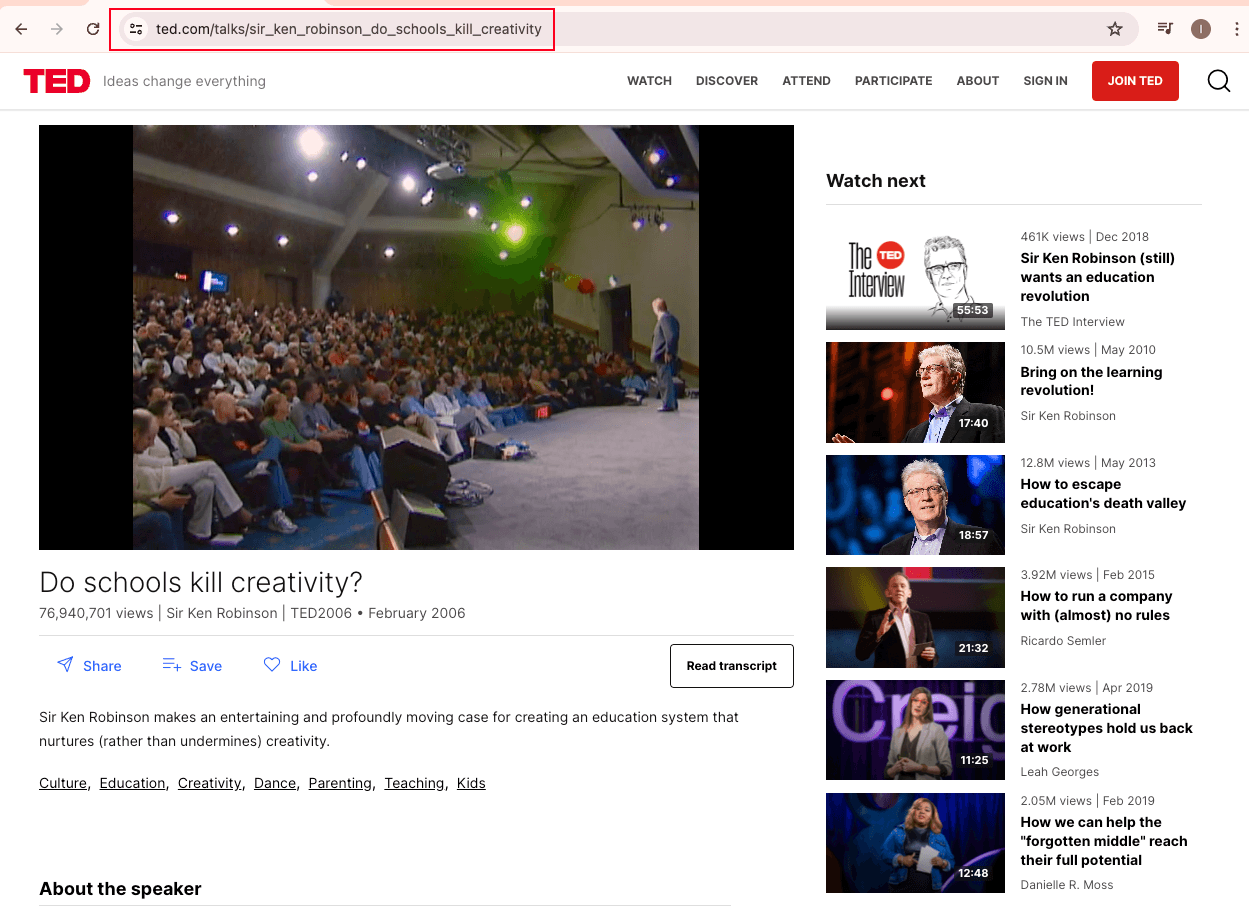The image size is (1249, 910).
Task: Bookmark this page with the star icon
Action: [1115, 29]
